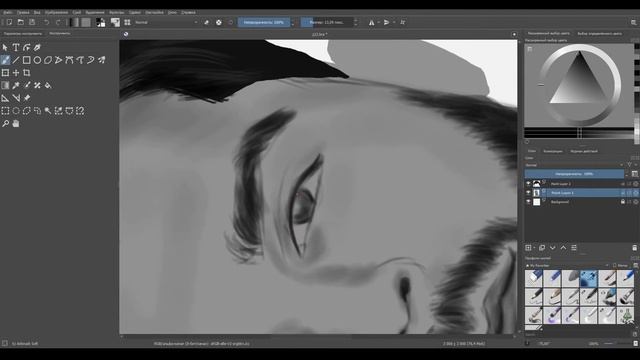Select the Rectangle shape tool
The height and width of the screenshot is (360, 640).
click(x=27, y=60)
